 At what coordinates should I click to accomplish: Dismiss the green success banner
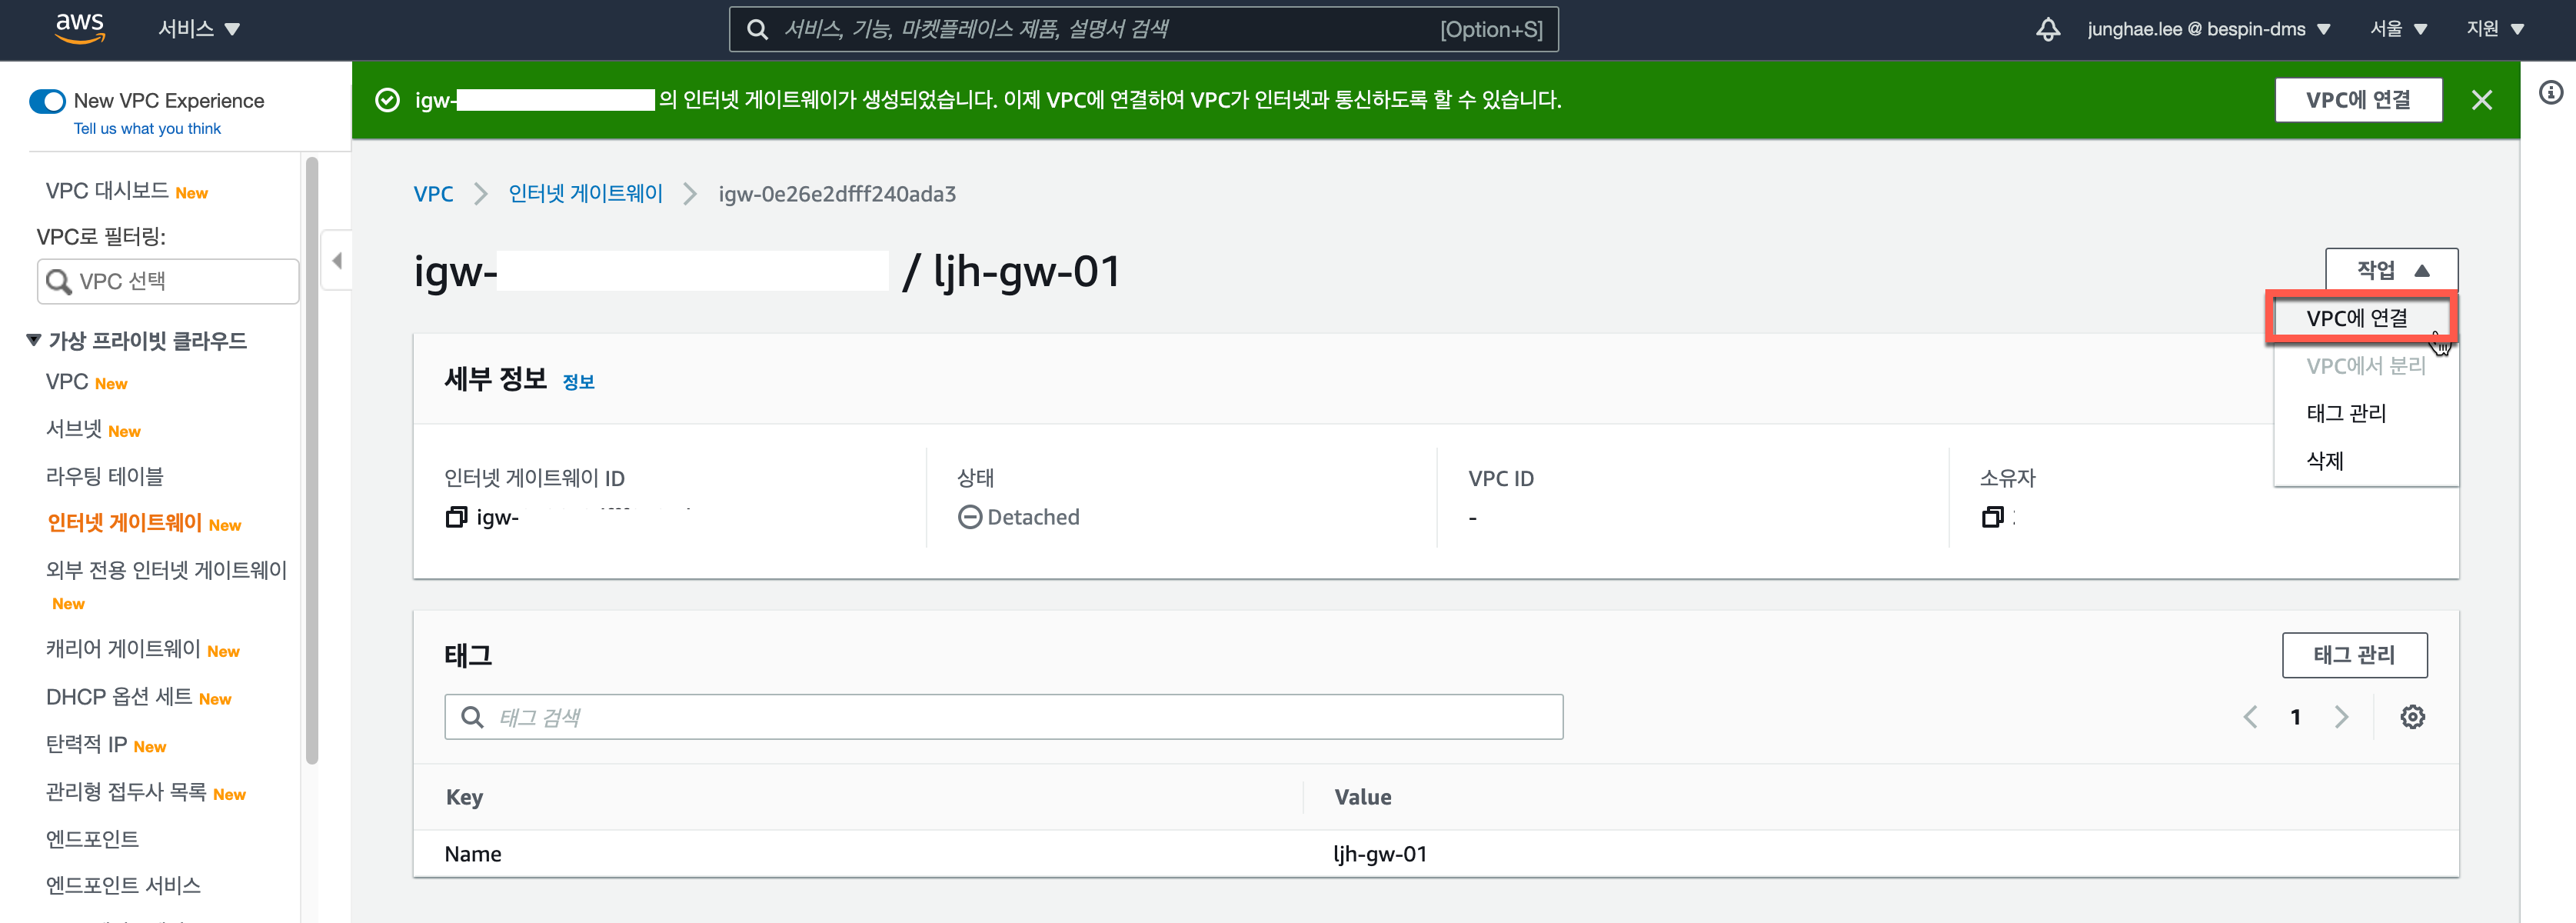pyautogui.click(x=2481, y=100)
